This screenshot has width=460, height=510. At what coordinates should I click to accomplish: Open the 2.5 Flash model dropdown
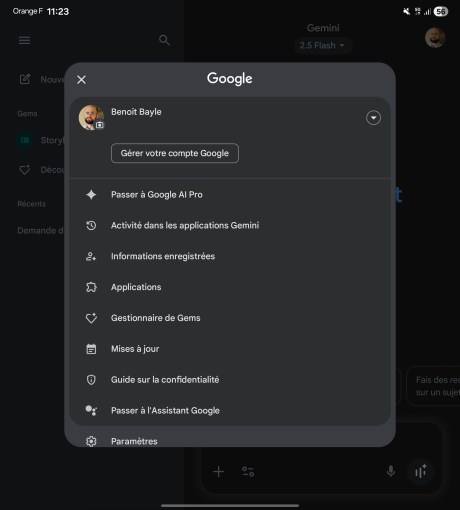[x=322, y=45]
